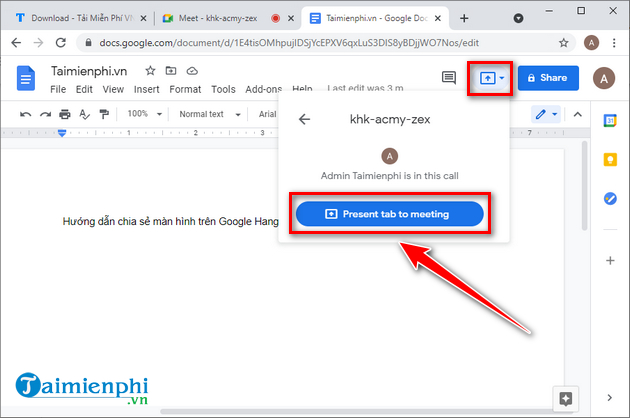
Task: Open the tab search dropdown icon
Action: (518, 18)
